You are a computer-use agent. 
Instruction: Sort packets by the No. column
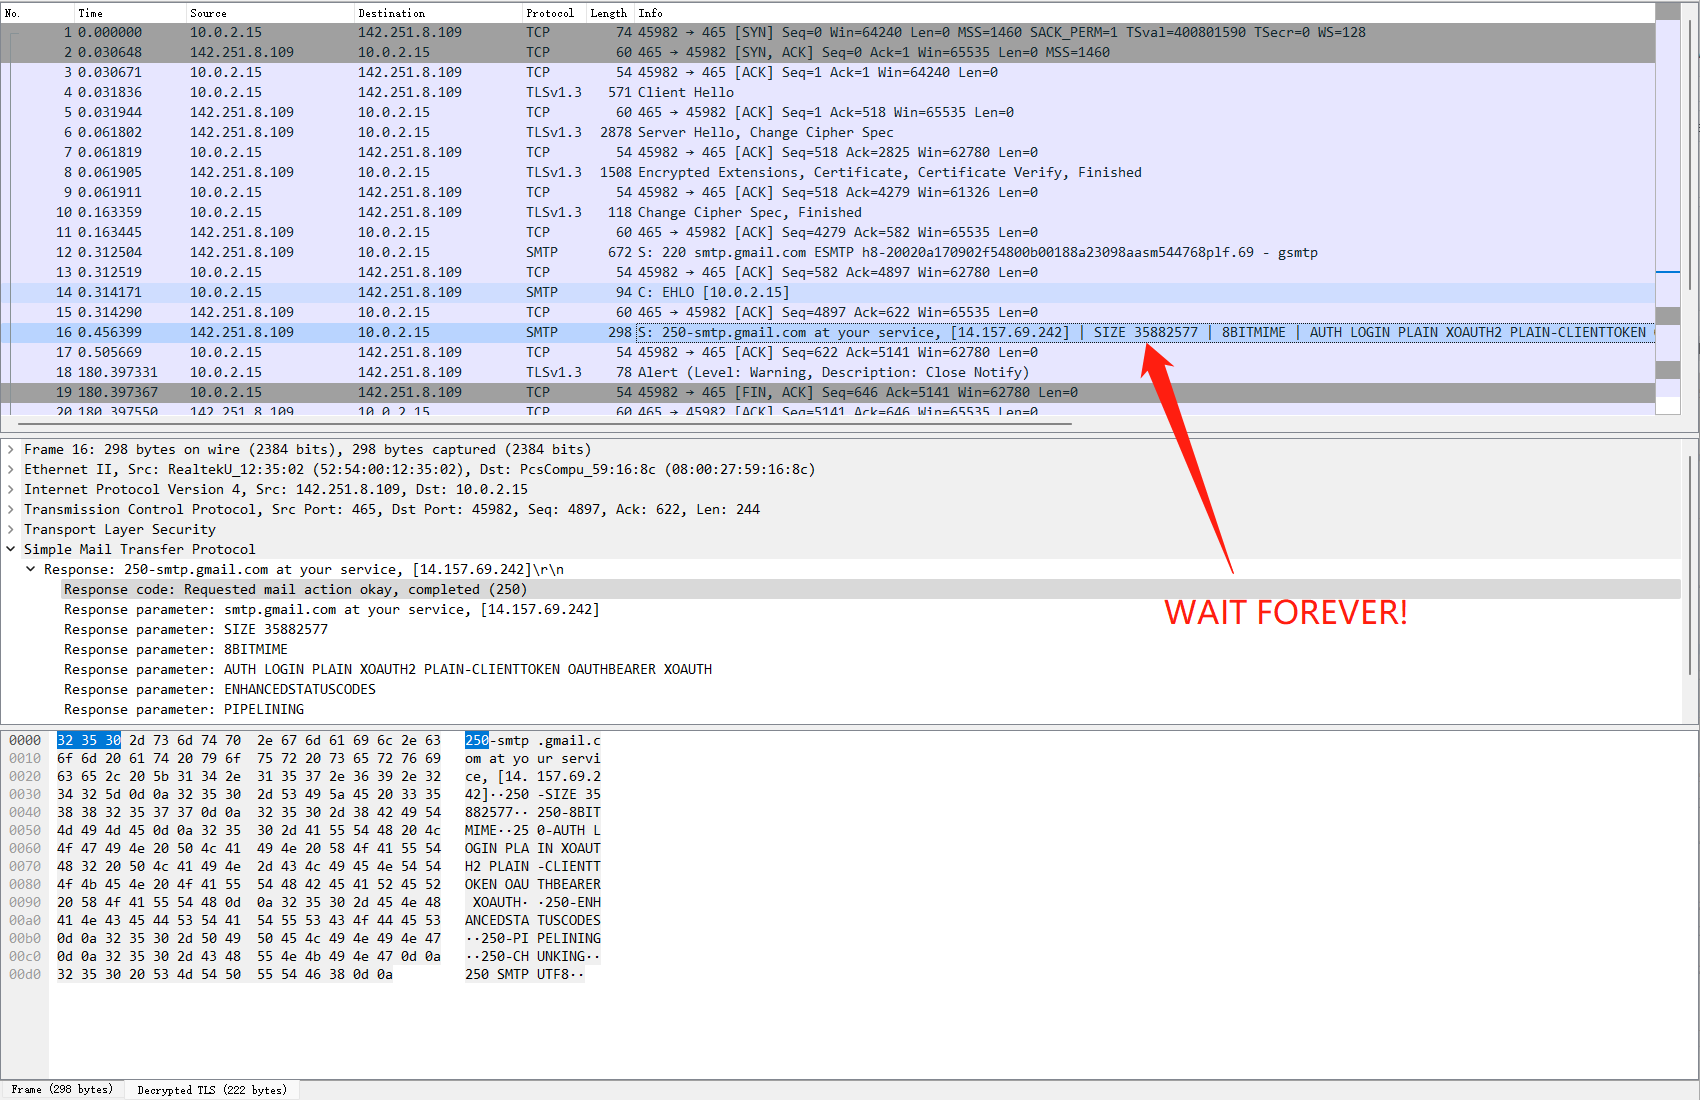click(x=38, y=13)
